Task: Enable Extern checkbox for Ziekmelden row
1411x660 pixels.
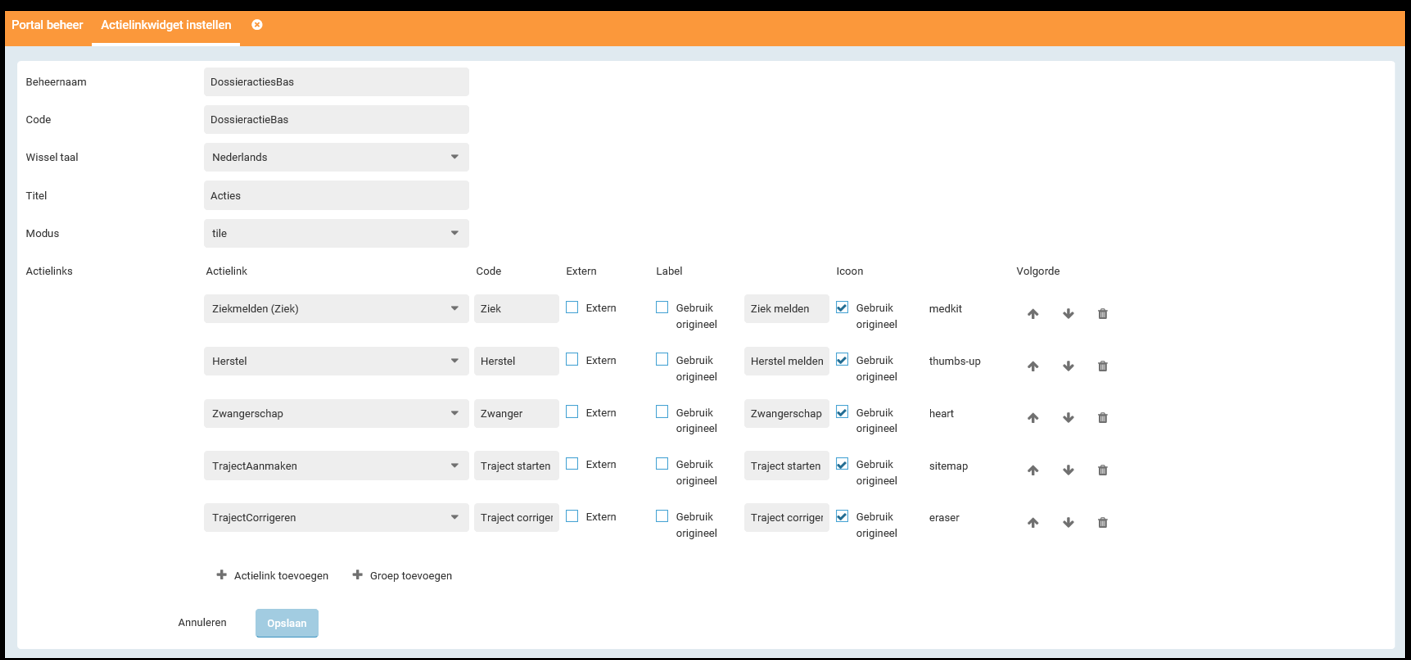Action: (x=572, y=308)
